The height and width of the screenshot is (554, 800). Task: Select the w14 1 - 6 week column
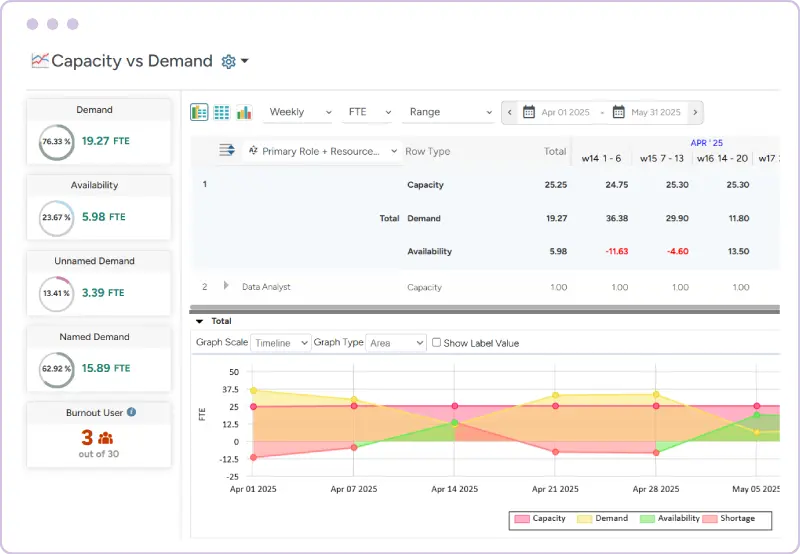tap(601, 158)
